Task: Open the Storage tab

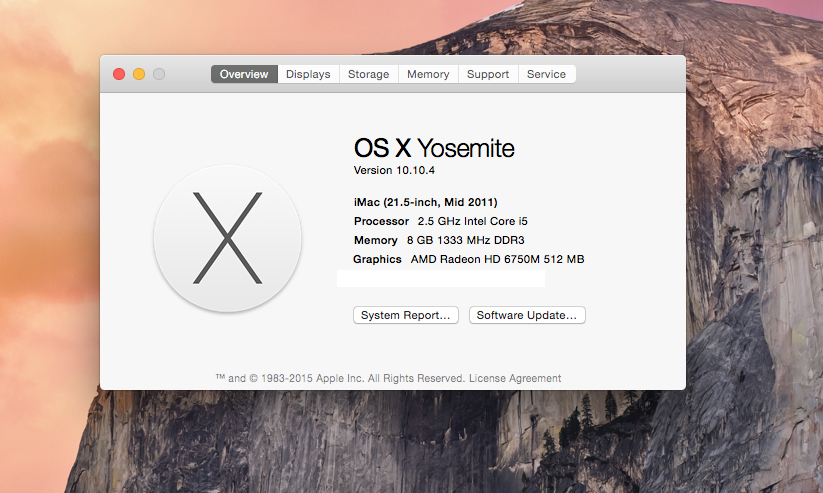Action: (368, 74)
